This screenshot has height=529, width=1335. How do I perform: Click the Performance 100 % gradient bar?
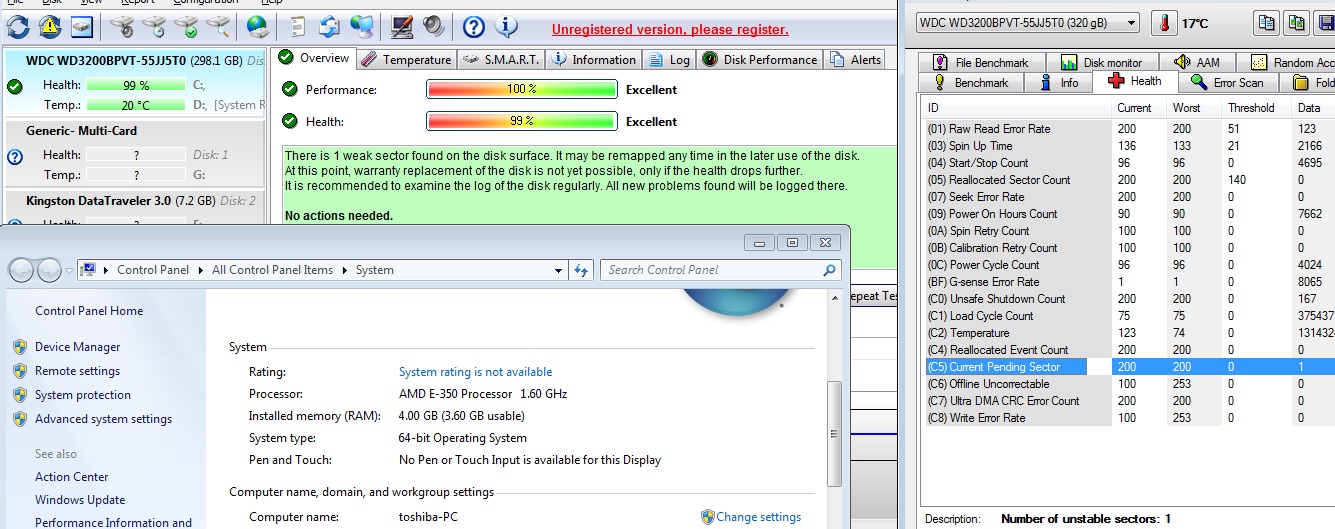point(521,89)
